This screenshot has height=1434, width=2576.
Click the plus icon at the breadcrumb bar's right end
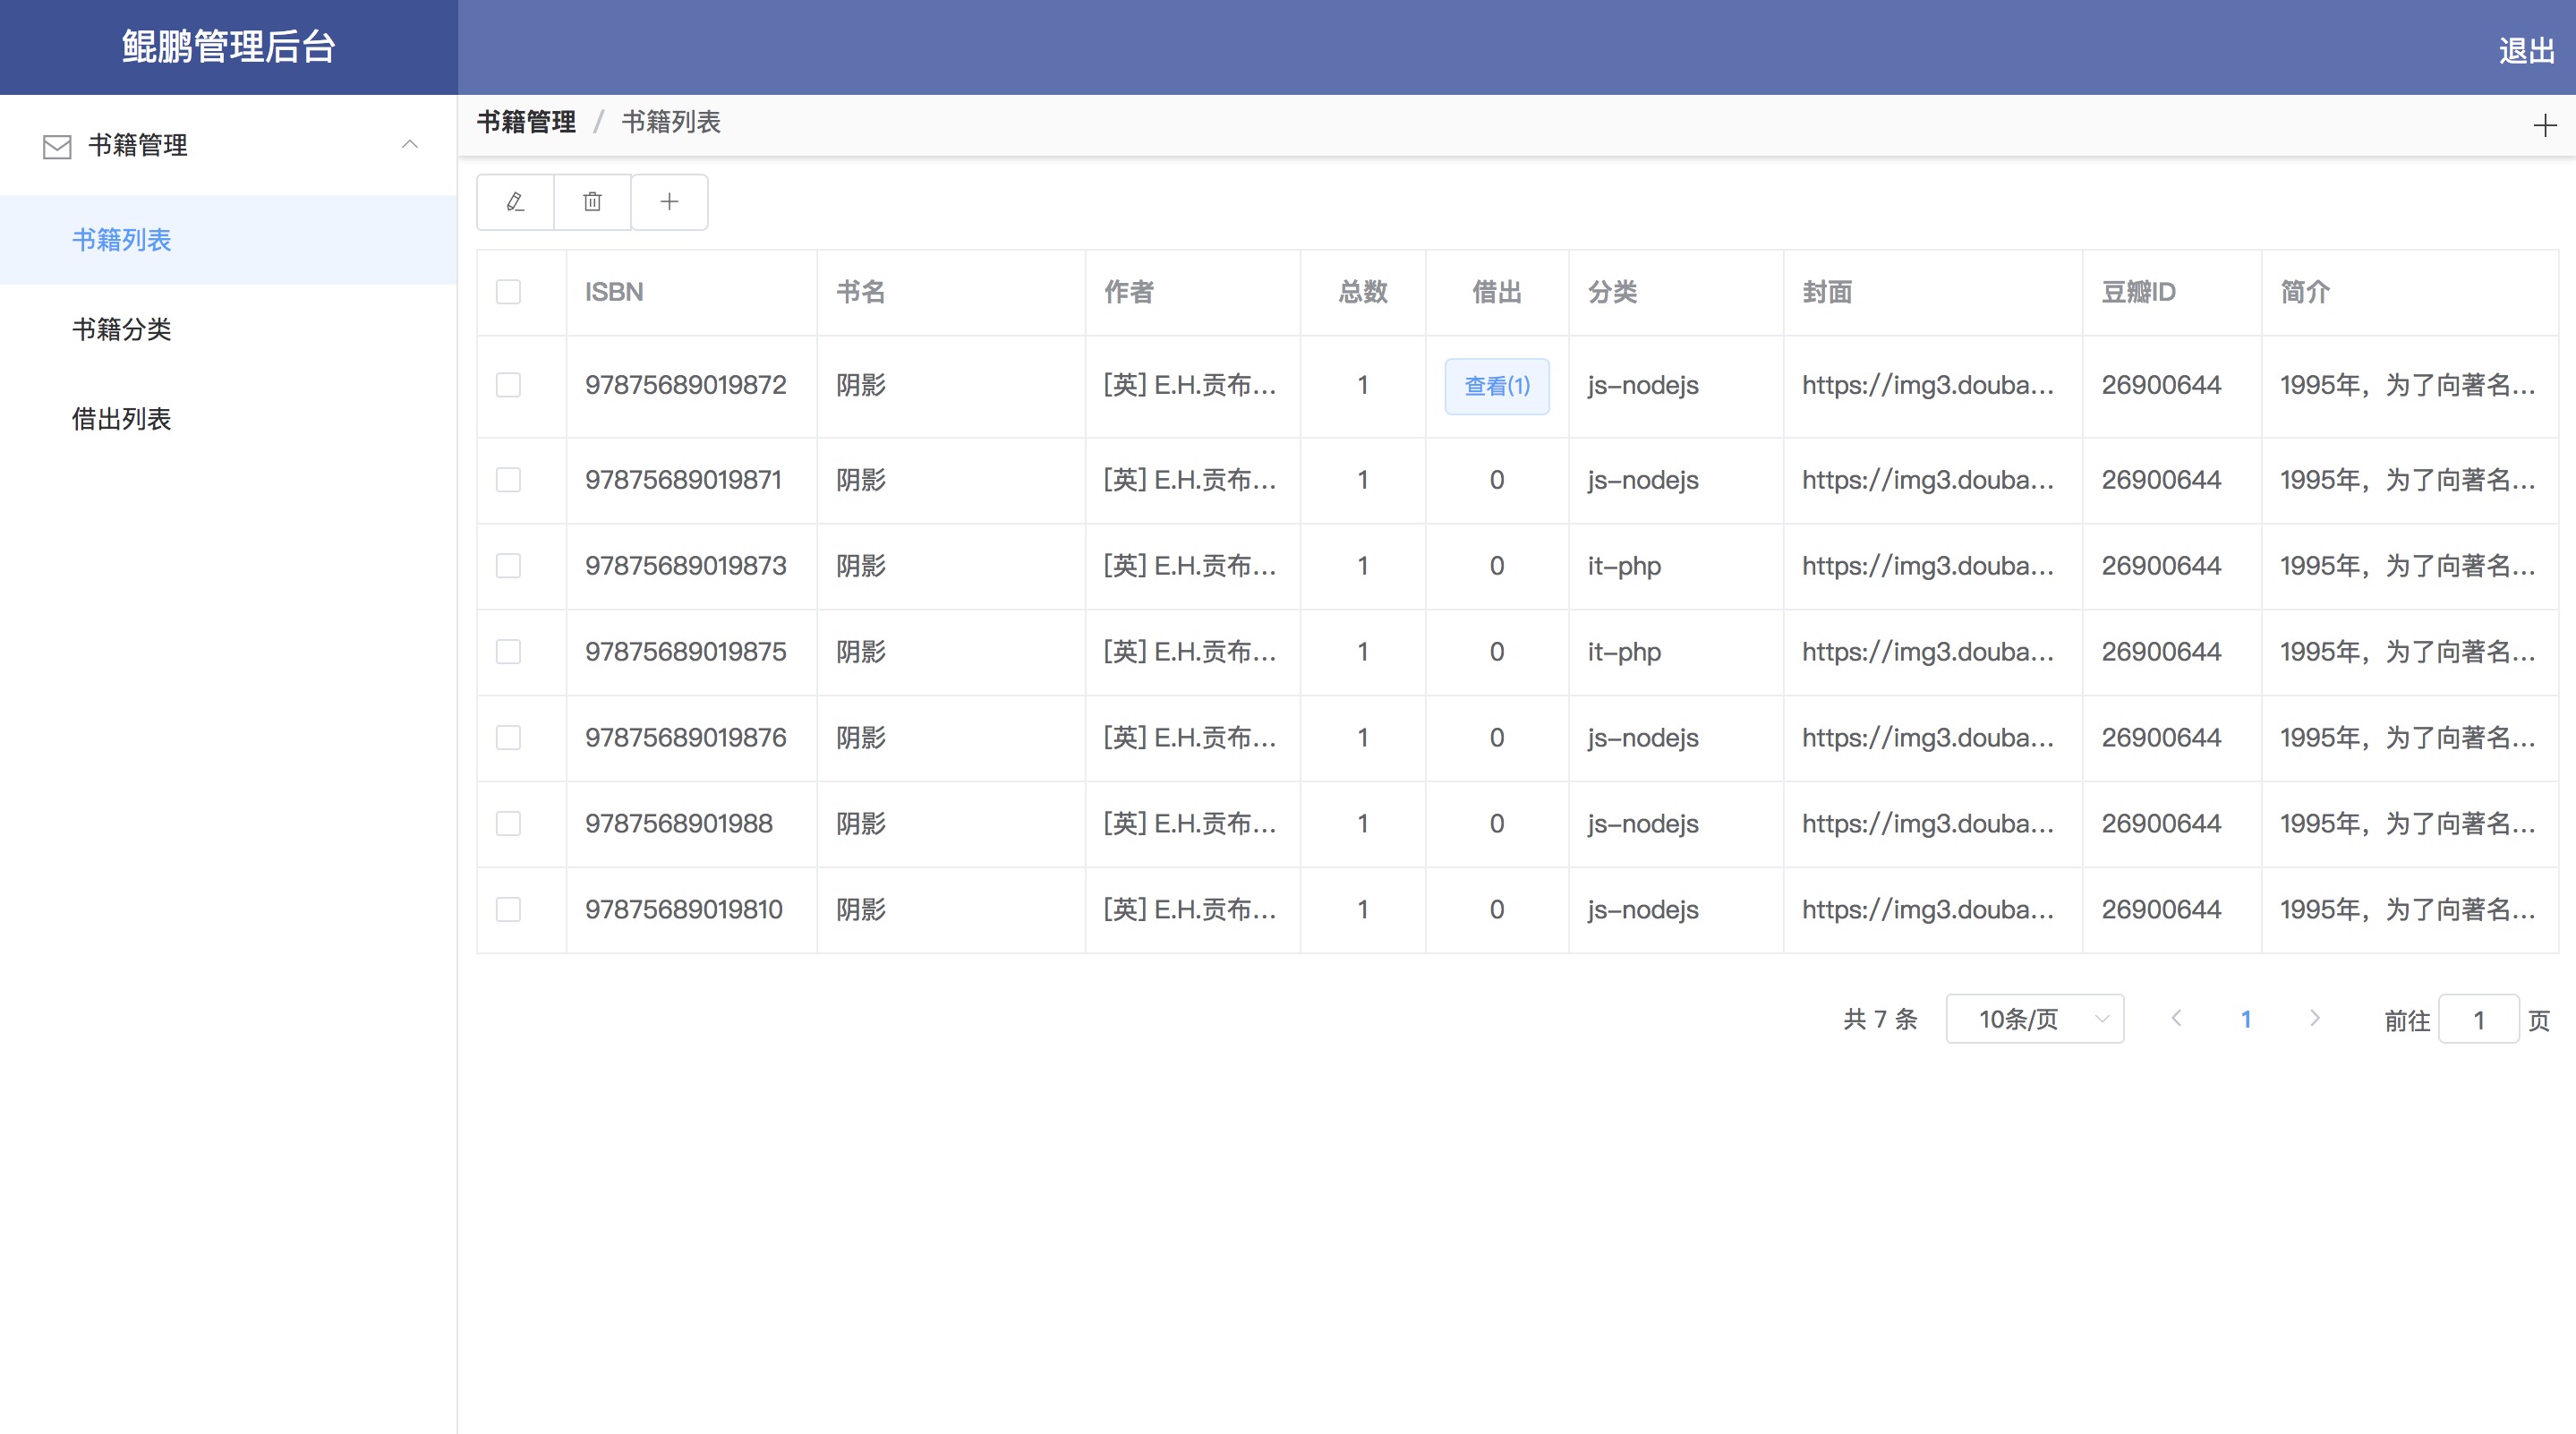(2545, 125)
